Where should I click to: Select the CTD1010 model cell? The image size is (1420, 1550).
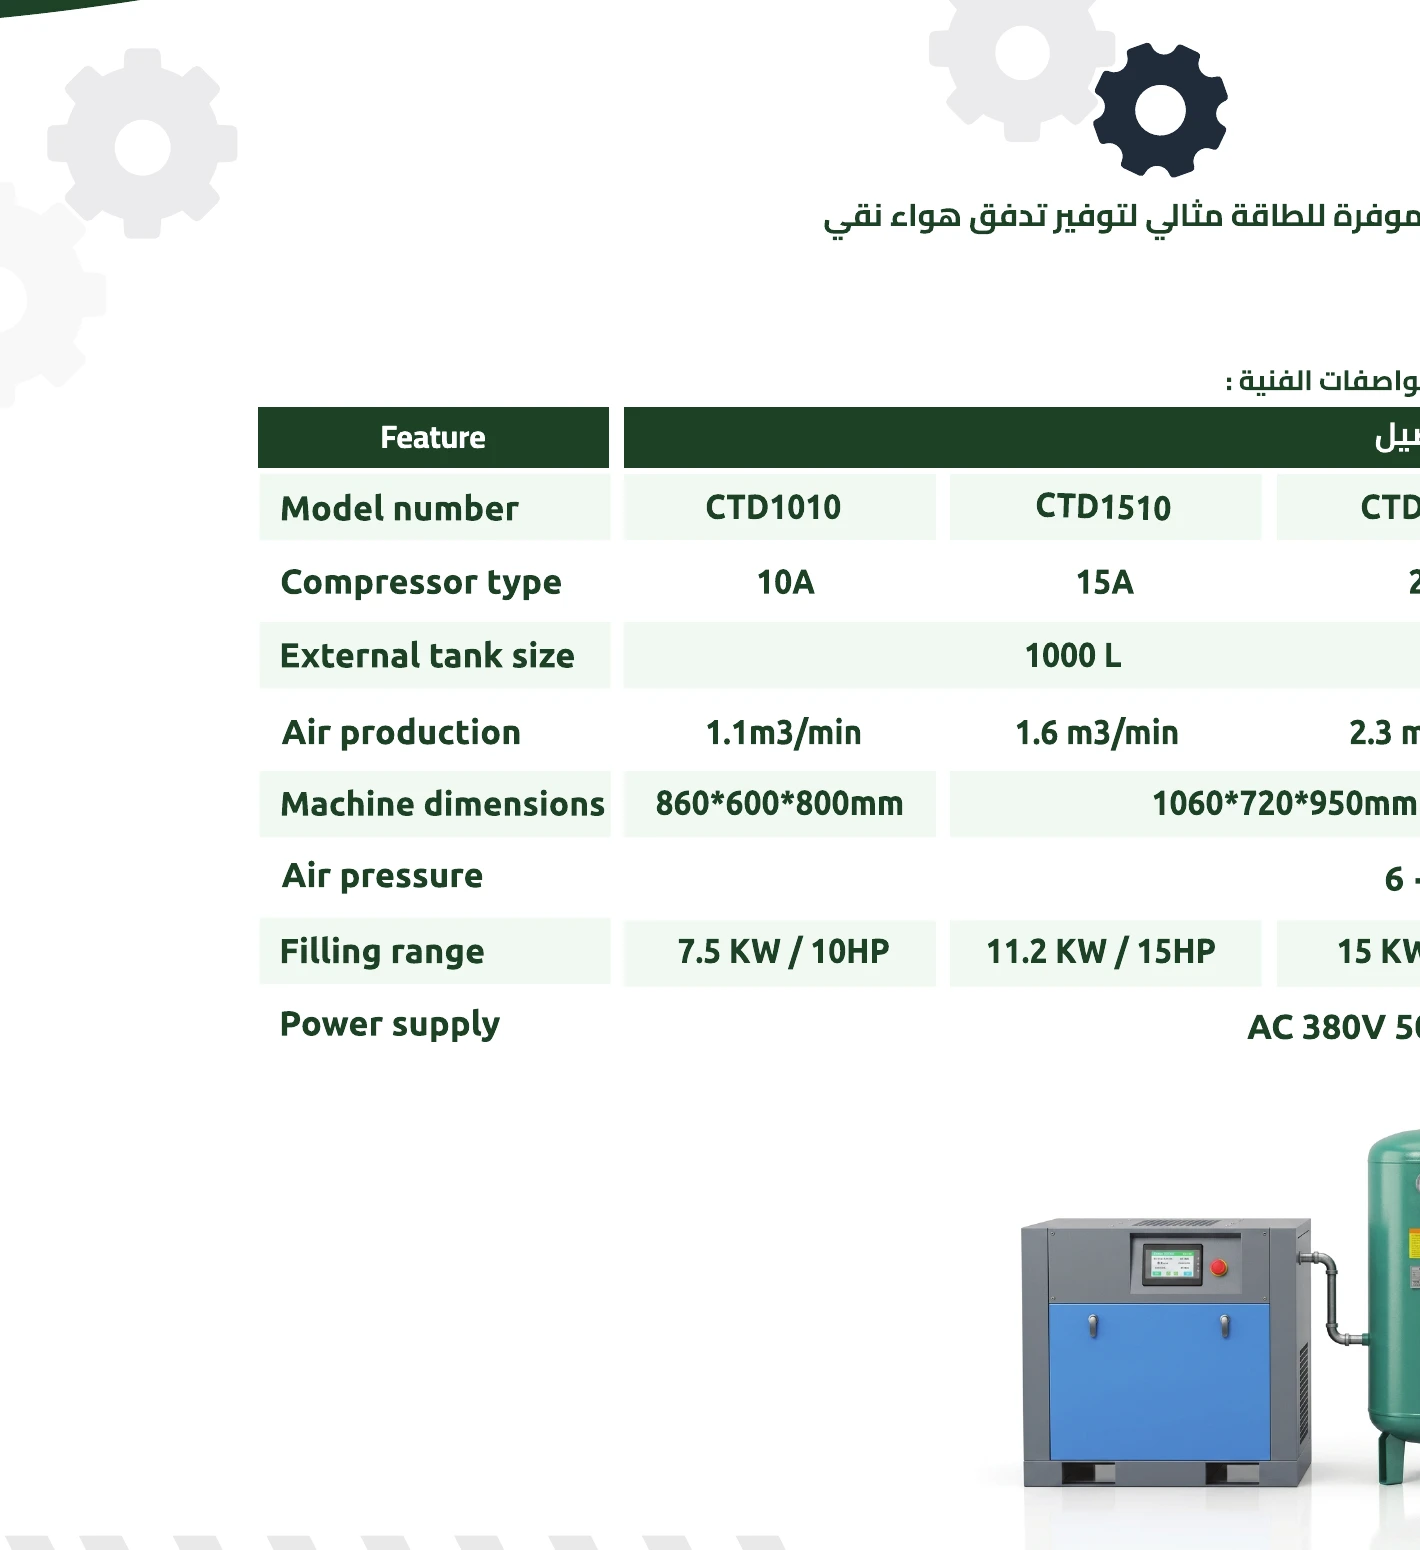point(780,507)
